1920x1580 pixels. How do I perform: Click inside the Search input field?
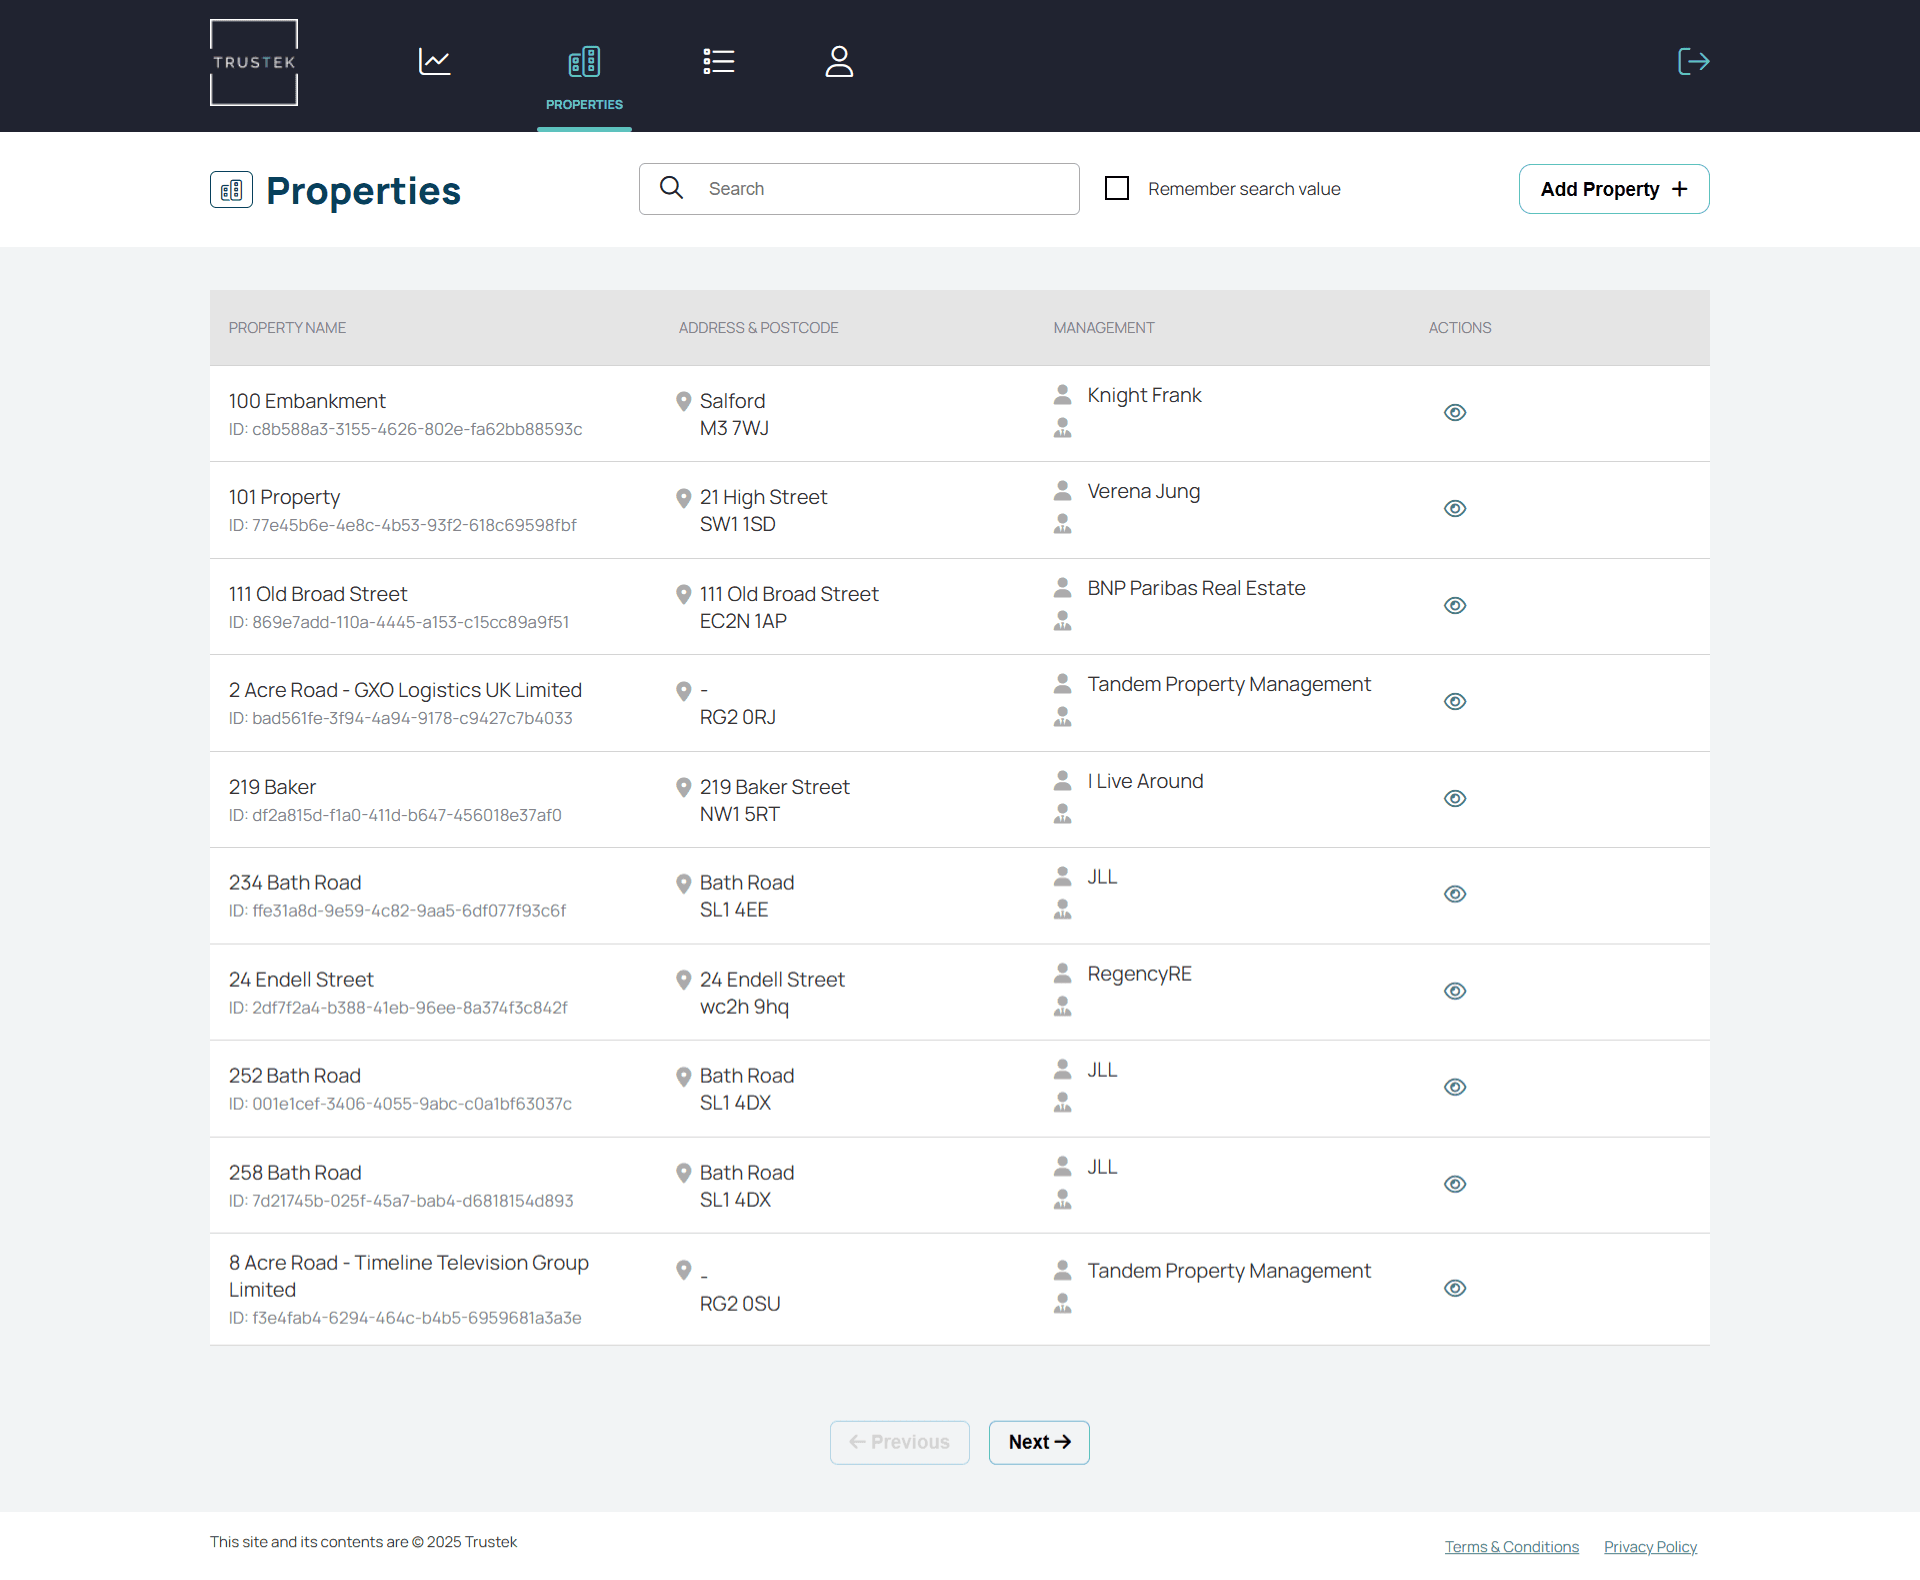click(880, 188)
